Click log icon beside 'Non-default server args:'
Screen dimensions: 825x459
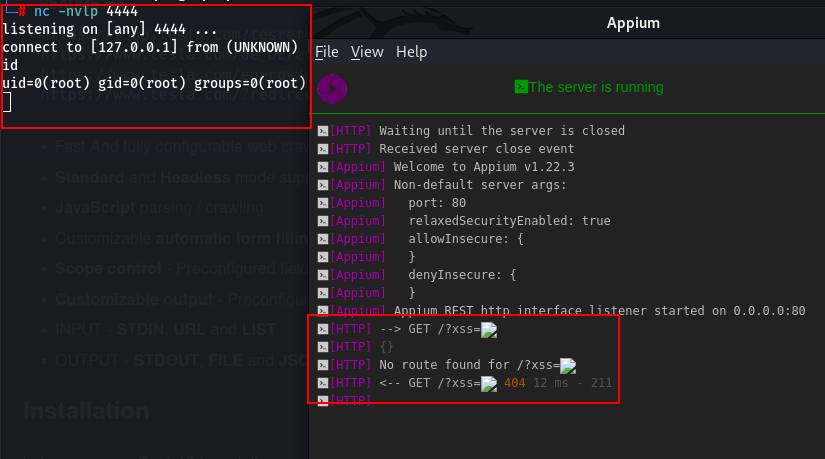point(323,185)
